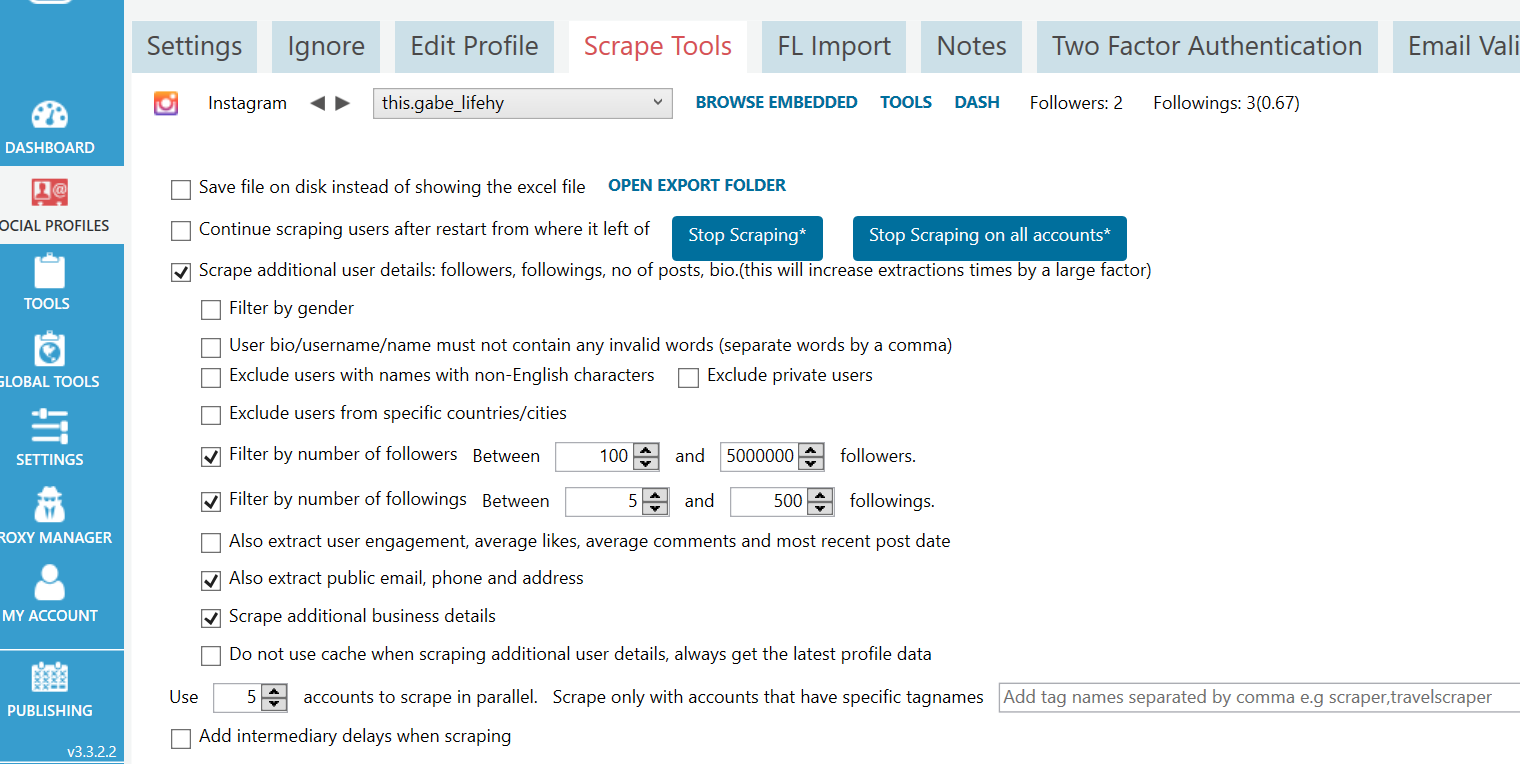This screenshot has height=764, width=1520.
Task: Go to previous account with left arrow
Action: pos(318,103)
